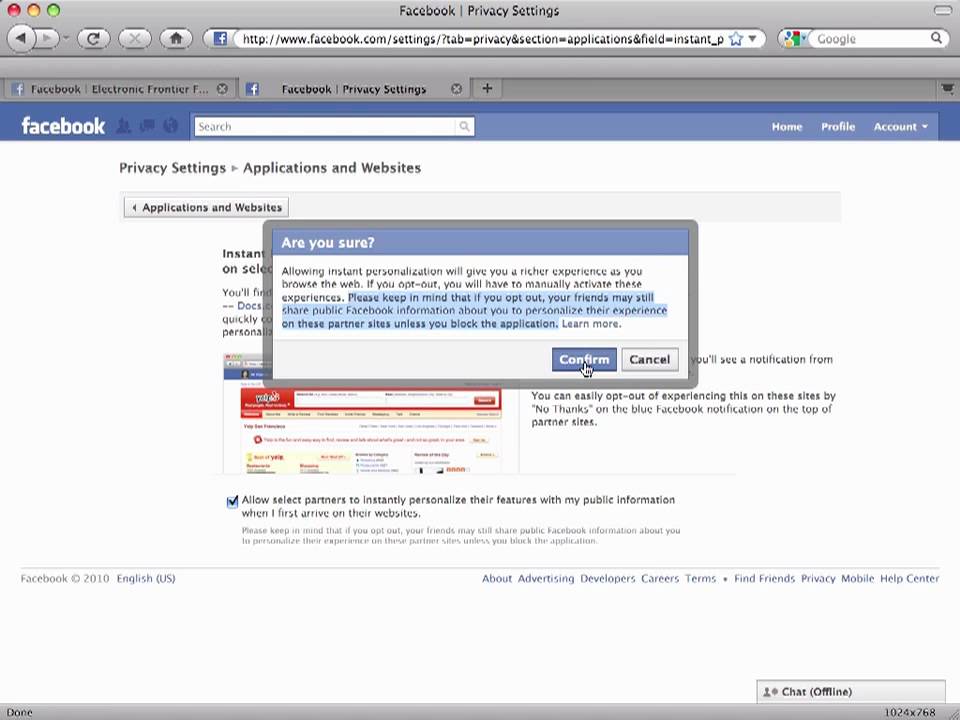Screen dimensions: 960x720
Task: Open the back/forward history dropdown arrow
Action: tap(66, 39)
